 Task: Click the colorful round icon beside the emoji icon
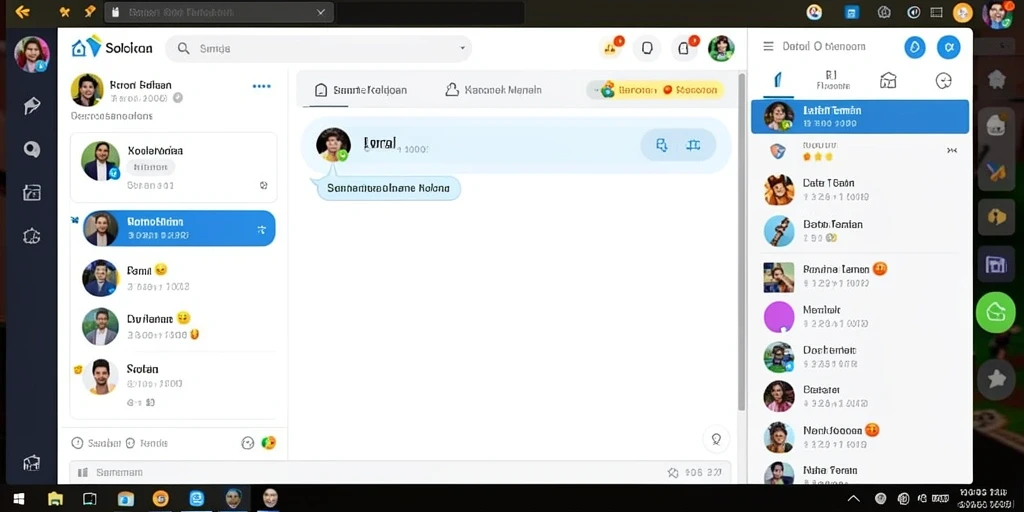[x=268, y=443]
